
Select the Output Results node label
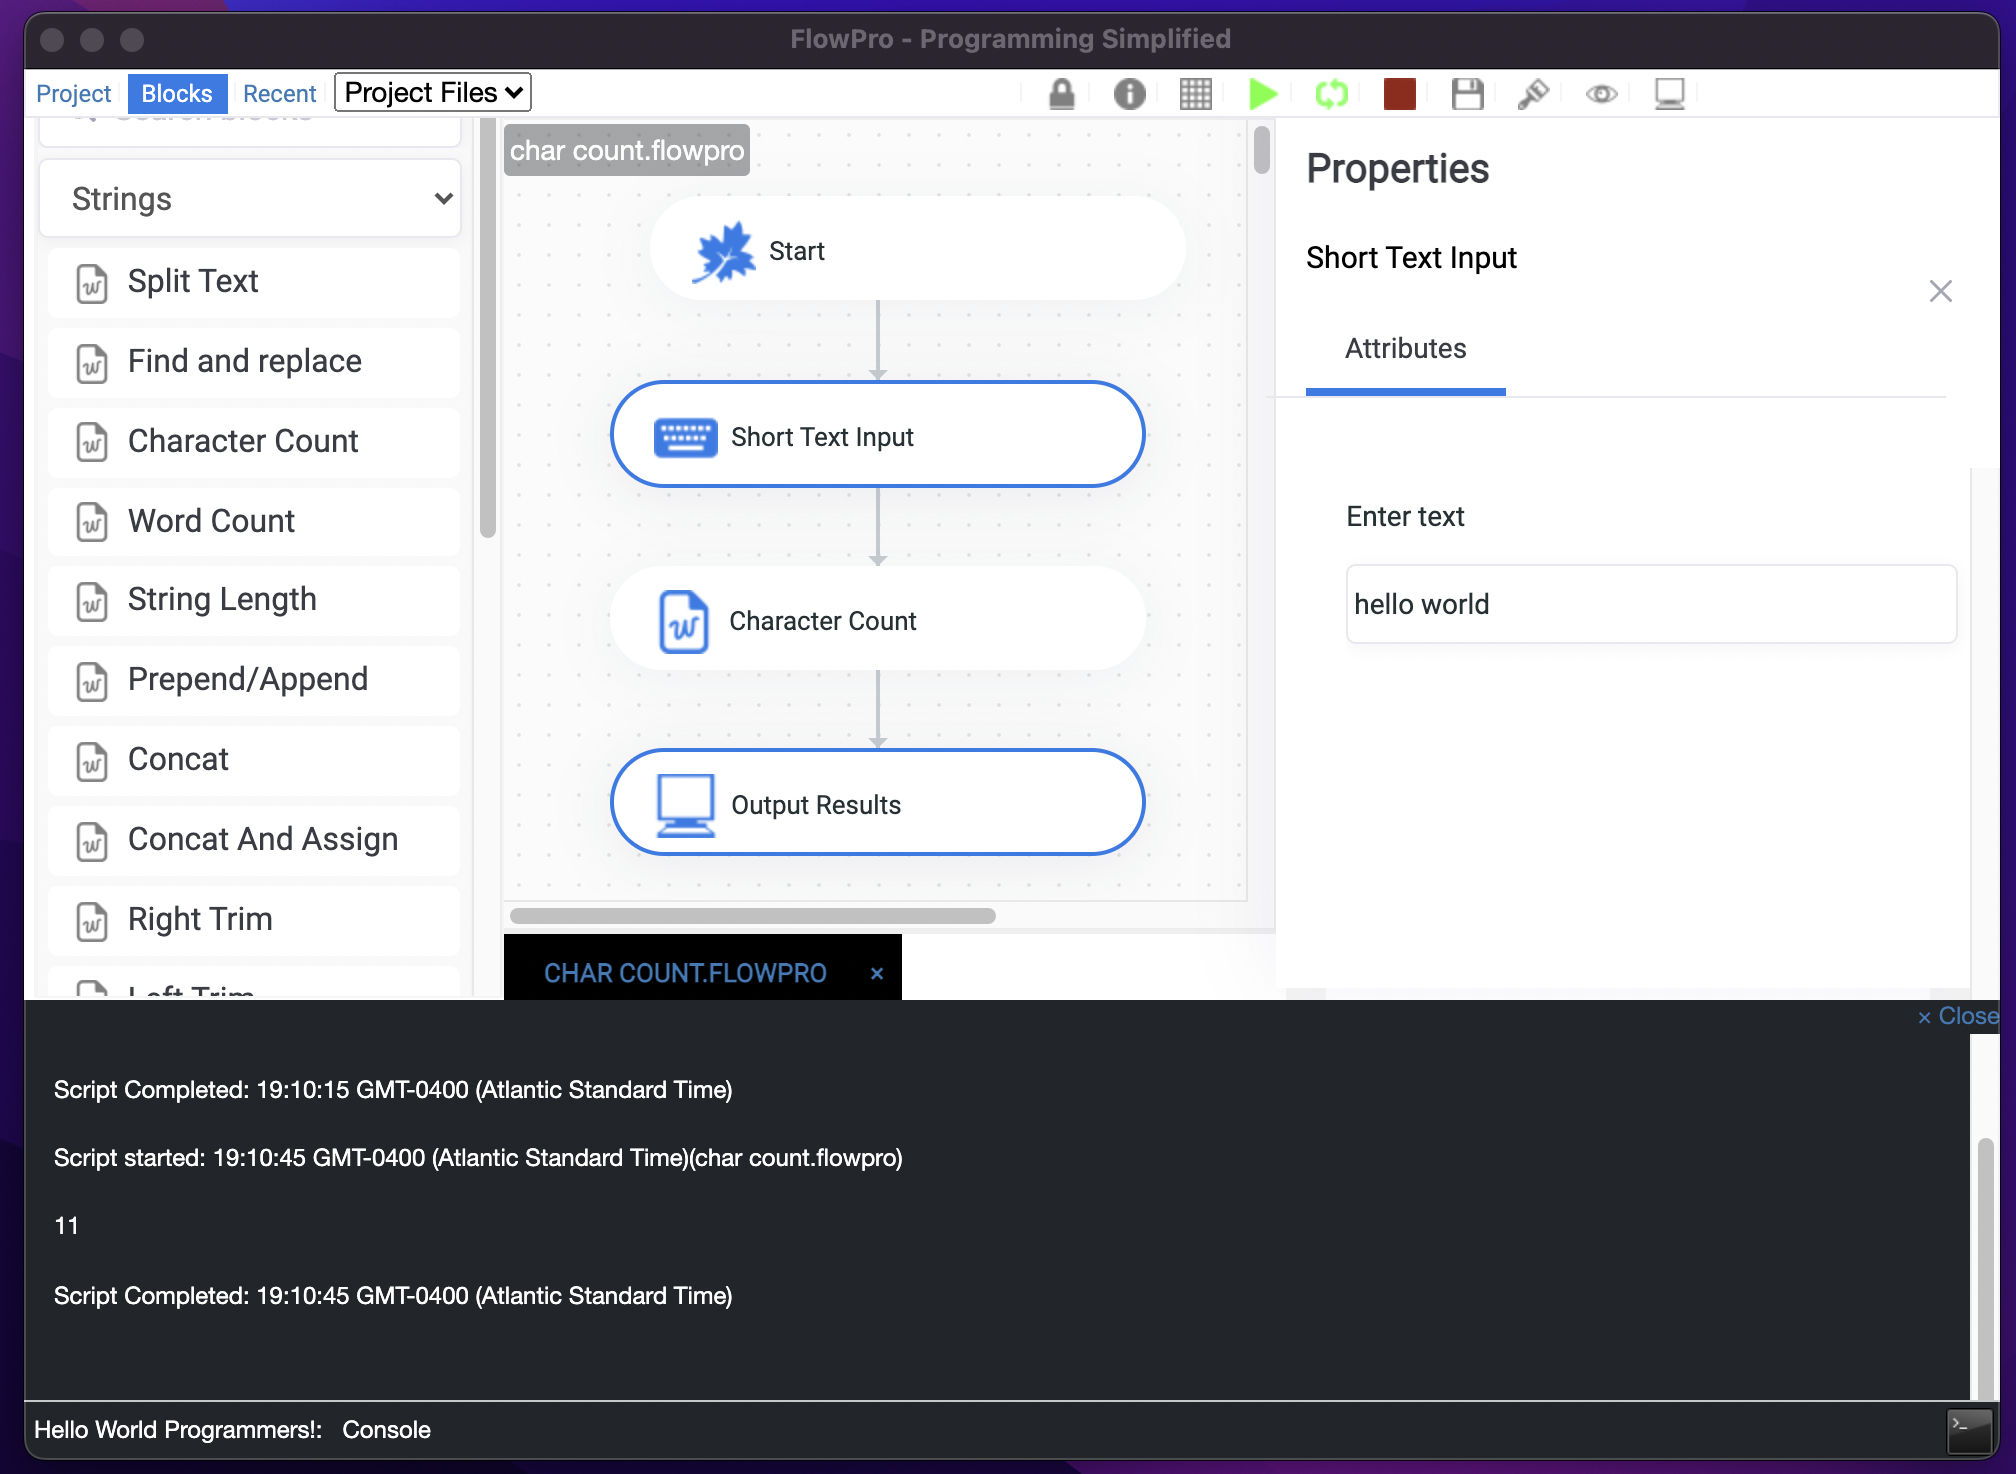tap(816, 805)
